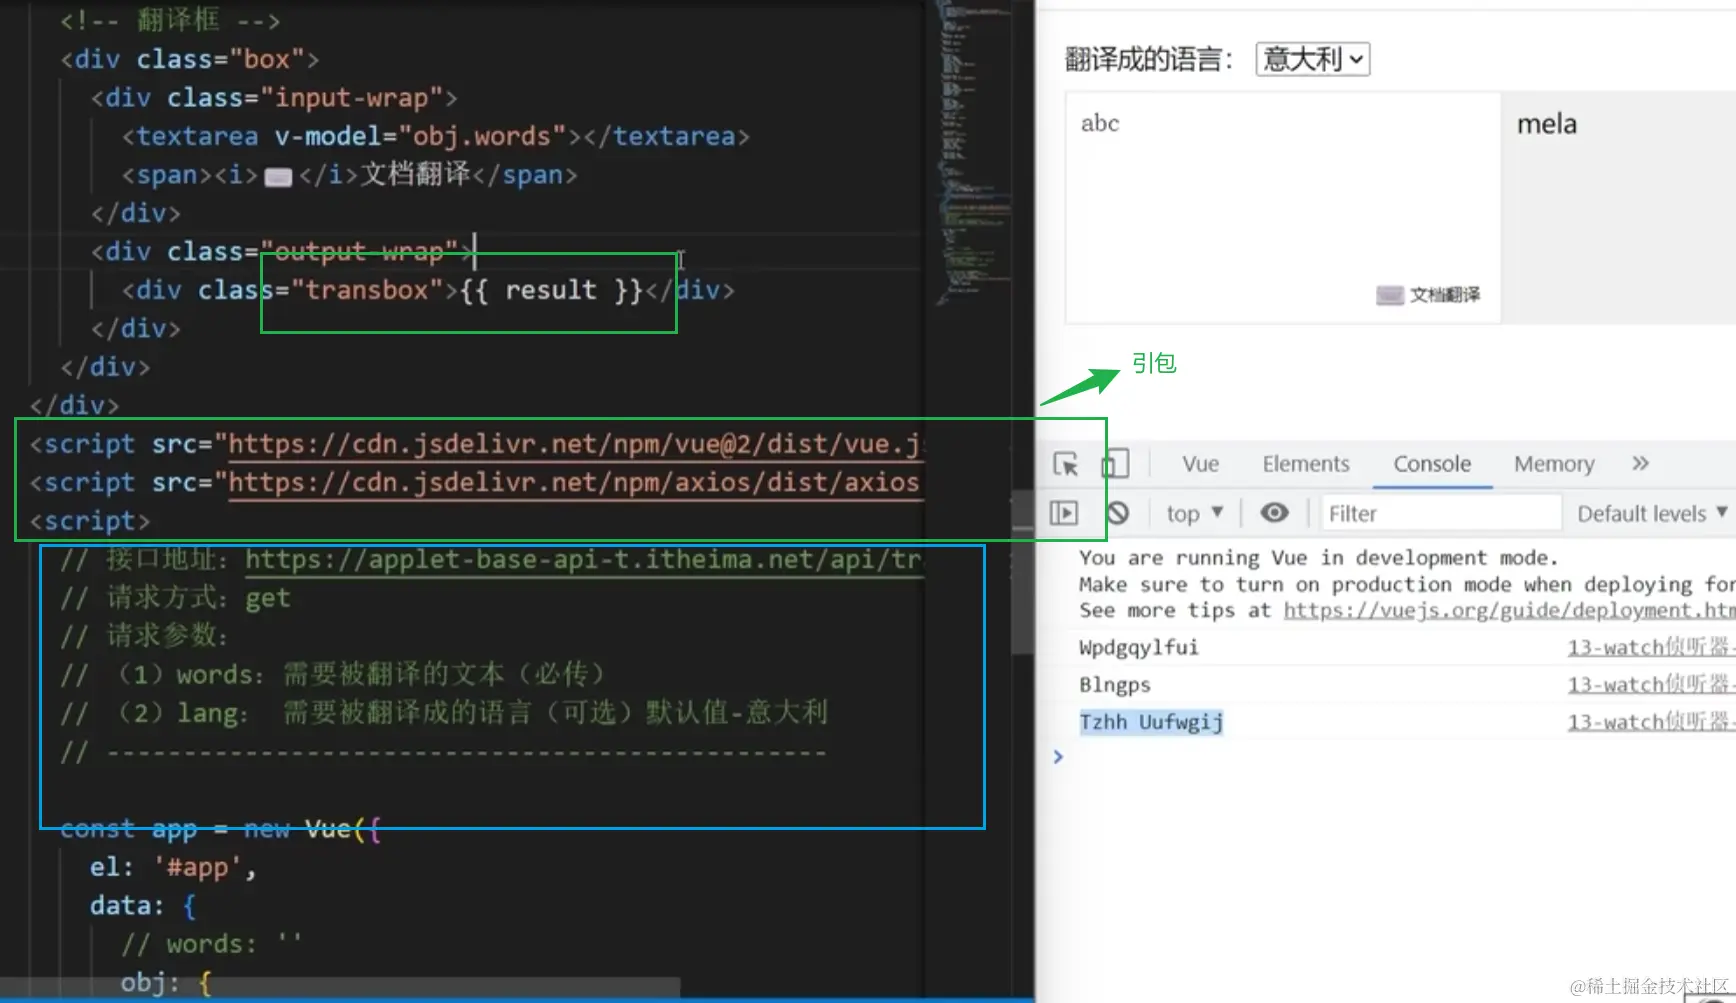Click the el: '#app' code line

(x=173, y=867)
